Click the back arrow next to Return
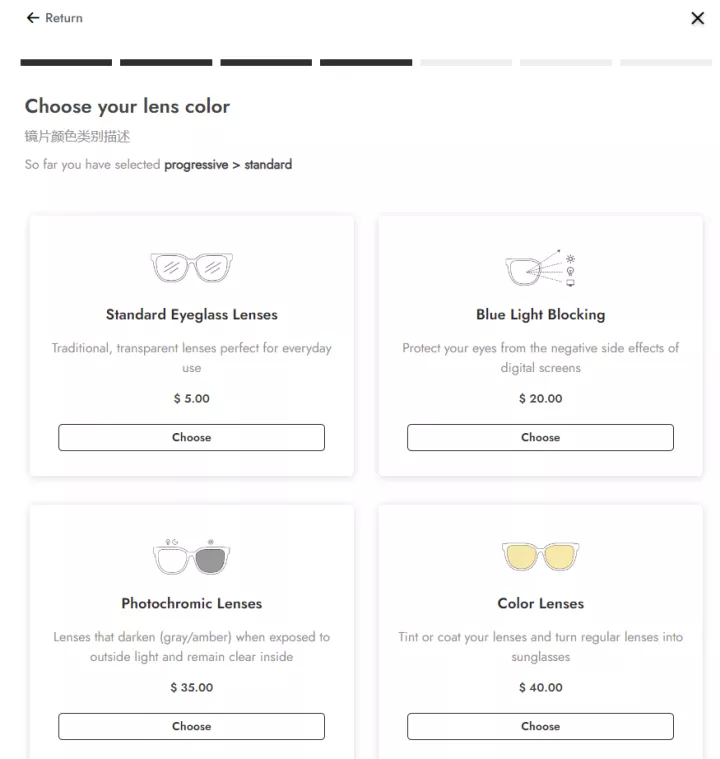Viewport: 720px width, 759px height. 32,18
